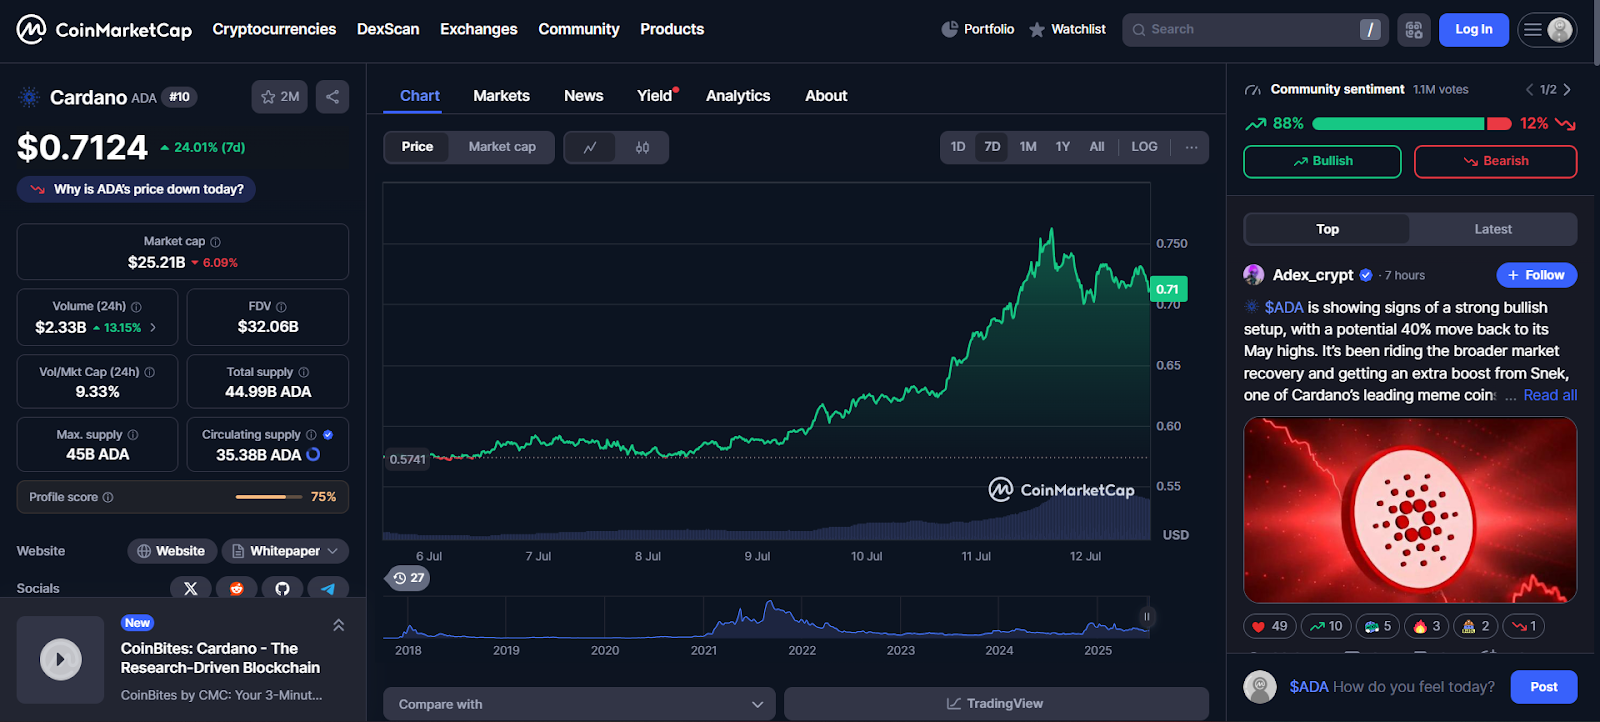Click the Market cap info icon
This screenshot has width=1600, height=722.
click(216, 242)
